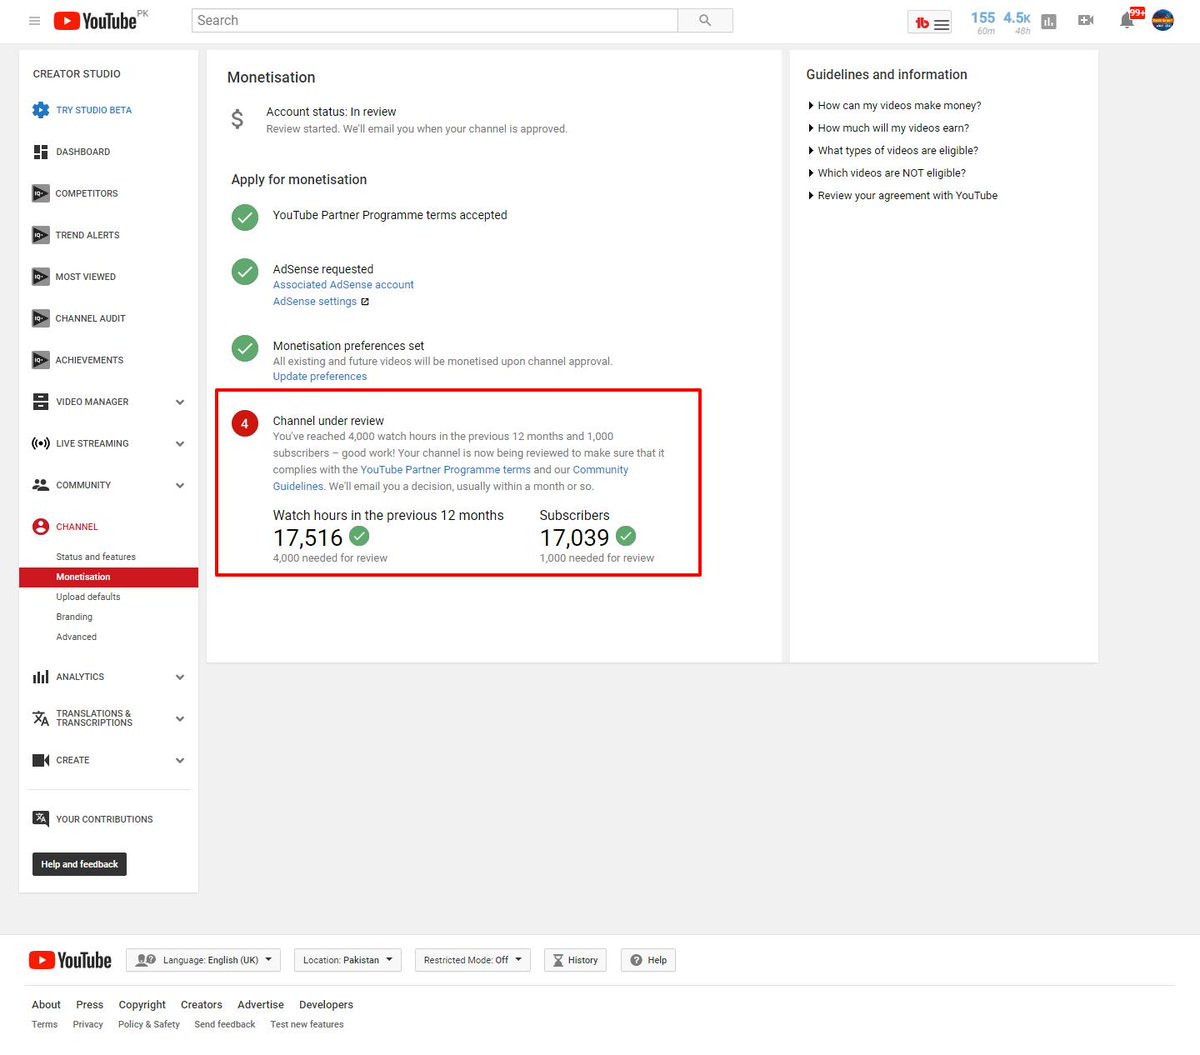This screenshot has width=1200, height=1055.
Task: Open YouTube Partner Programme terms link
Action: 445,470
